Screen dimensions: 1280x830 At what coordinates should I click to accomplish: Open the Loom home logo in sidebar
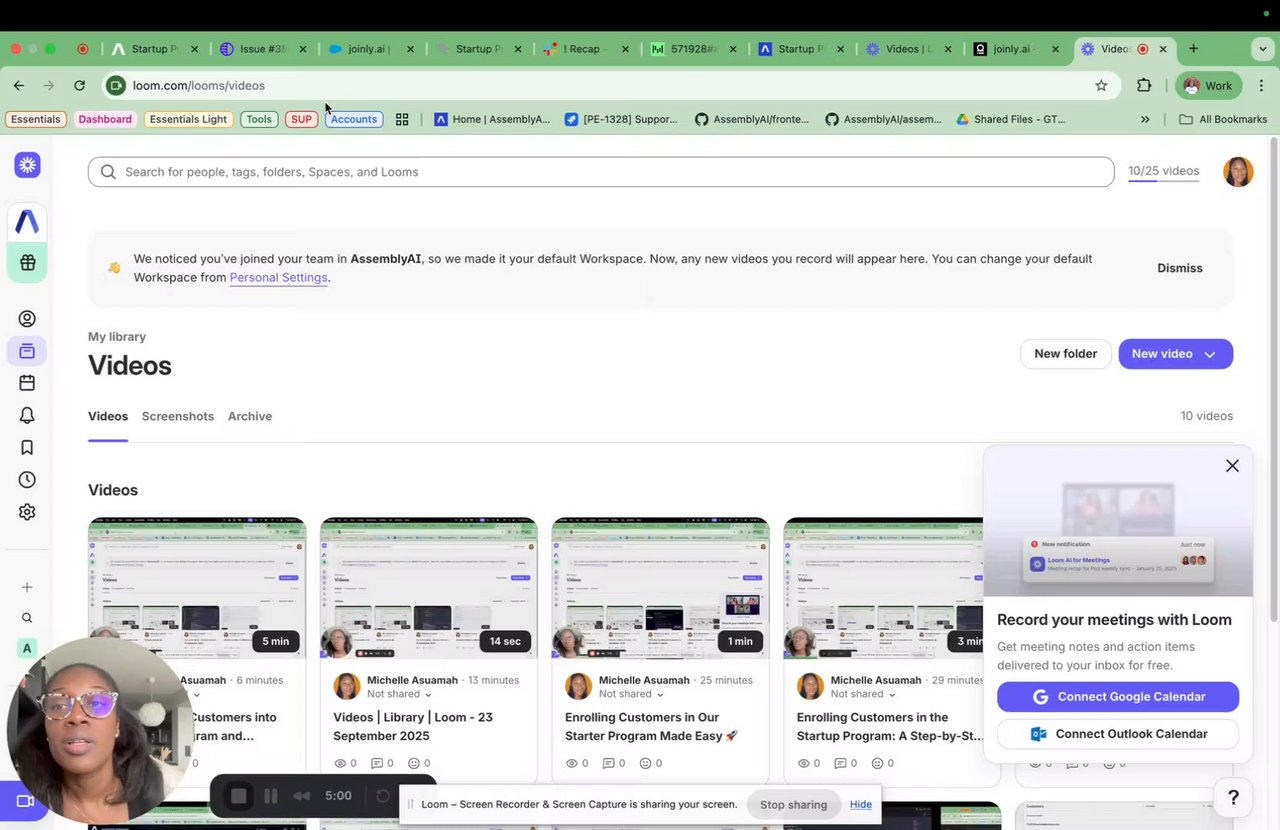[x=27, y=165]
